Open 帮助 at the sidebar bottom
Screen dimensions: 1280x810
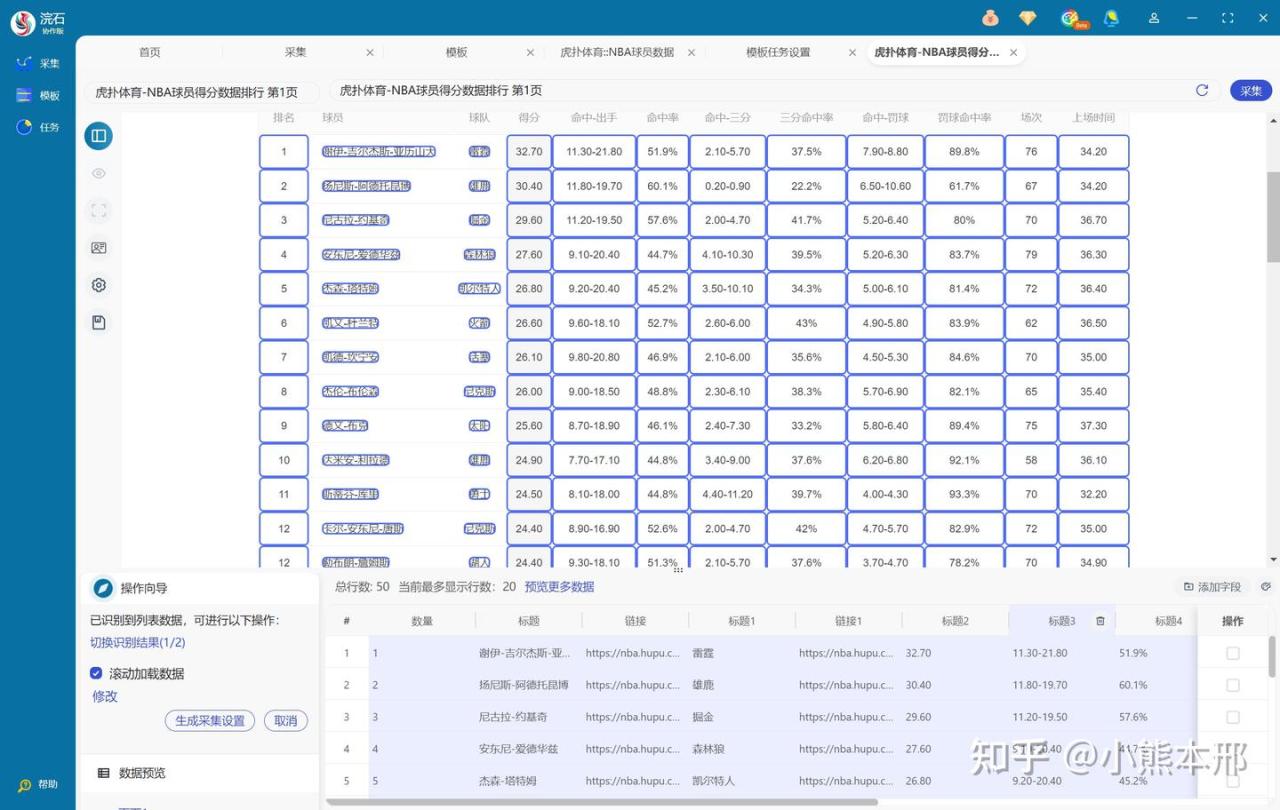tap(38, 785)
